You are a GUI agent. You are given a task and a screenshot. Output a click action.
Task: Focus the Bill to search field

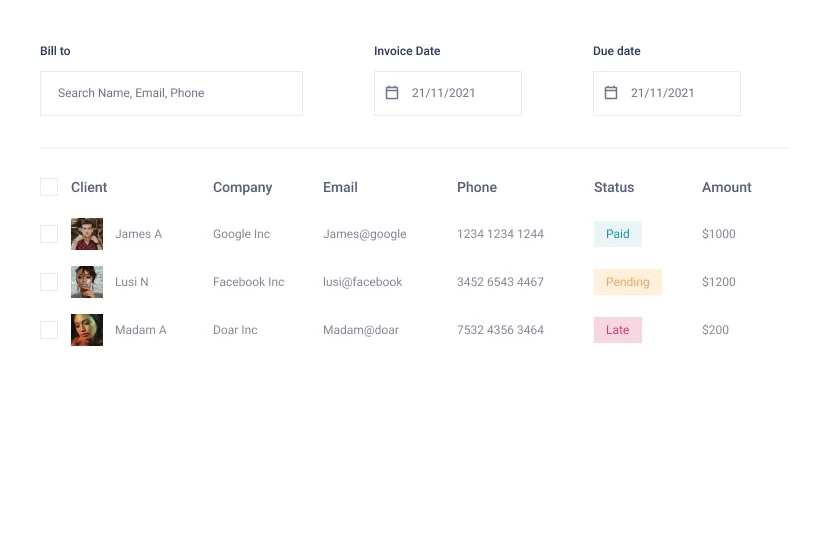click(171, 93)
